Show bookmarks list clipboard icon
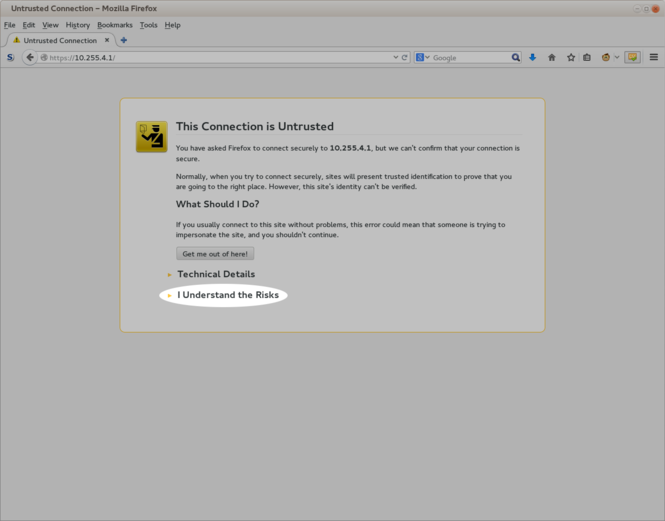The height and width of the screenshot is (521, 665). point(587,58)
